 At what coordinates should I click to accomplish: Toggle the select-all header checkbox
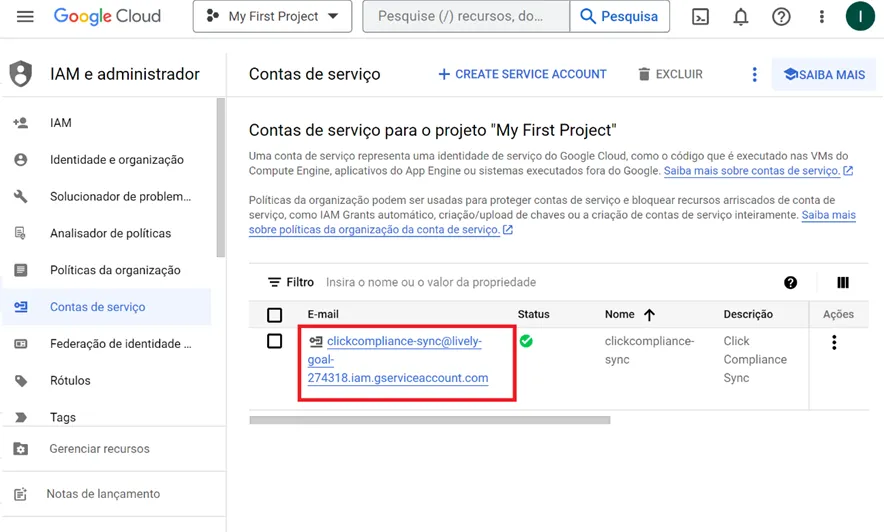(275, 314)
